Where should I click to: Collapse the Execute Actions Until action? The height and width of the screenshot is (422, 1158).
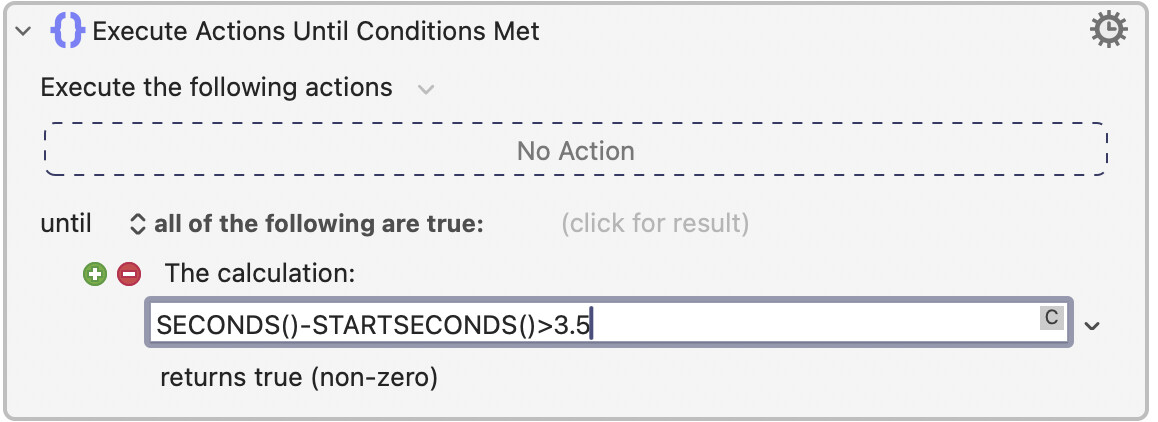click(x=23, y=32)
